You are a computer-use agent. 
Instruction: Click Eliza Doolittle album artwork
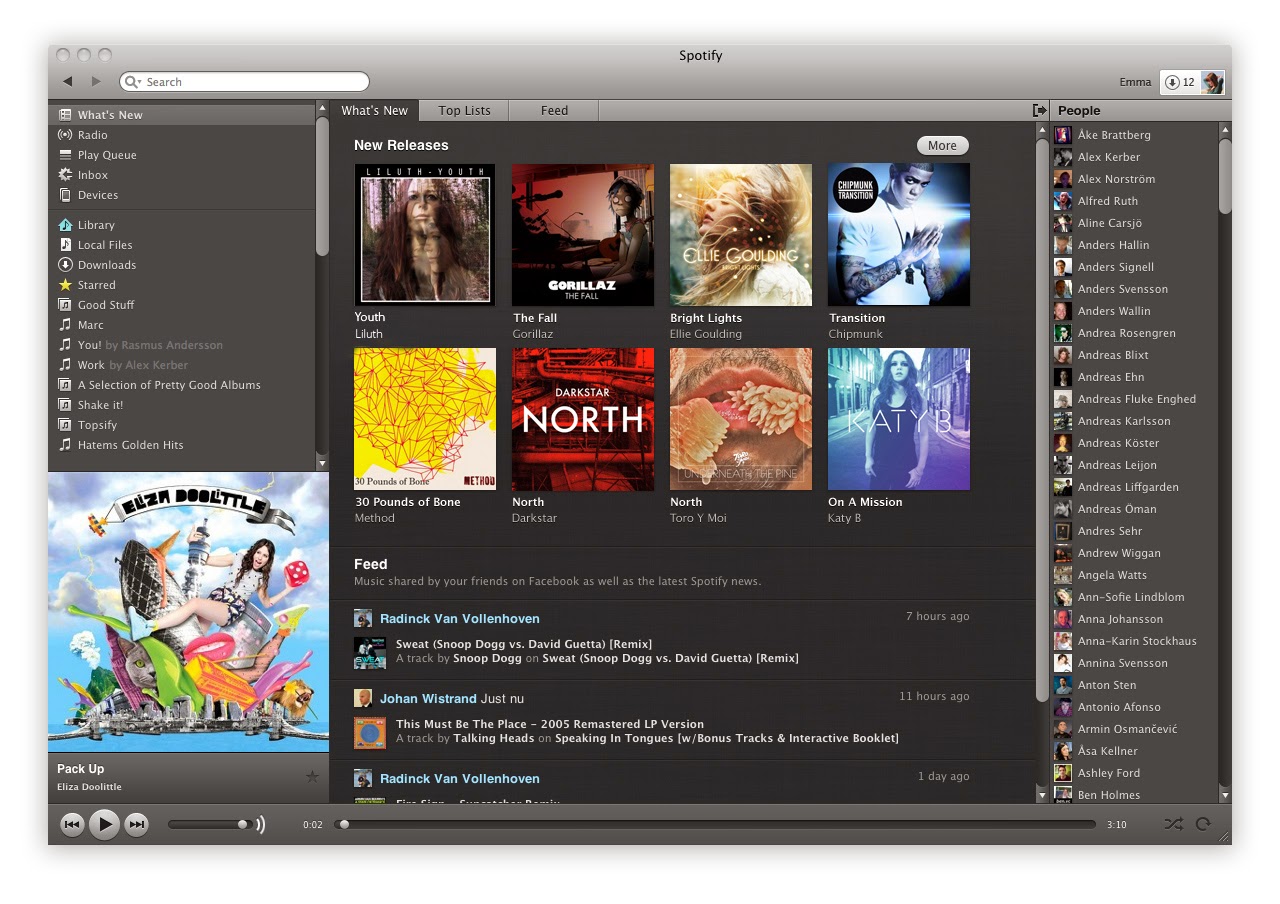[x=188, y=612]
